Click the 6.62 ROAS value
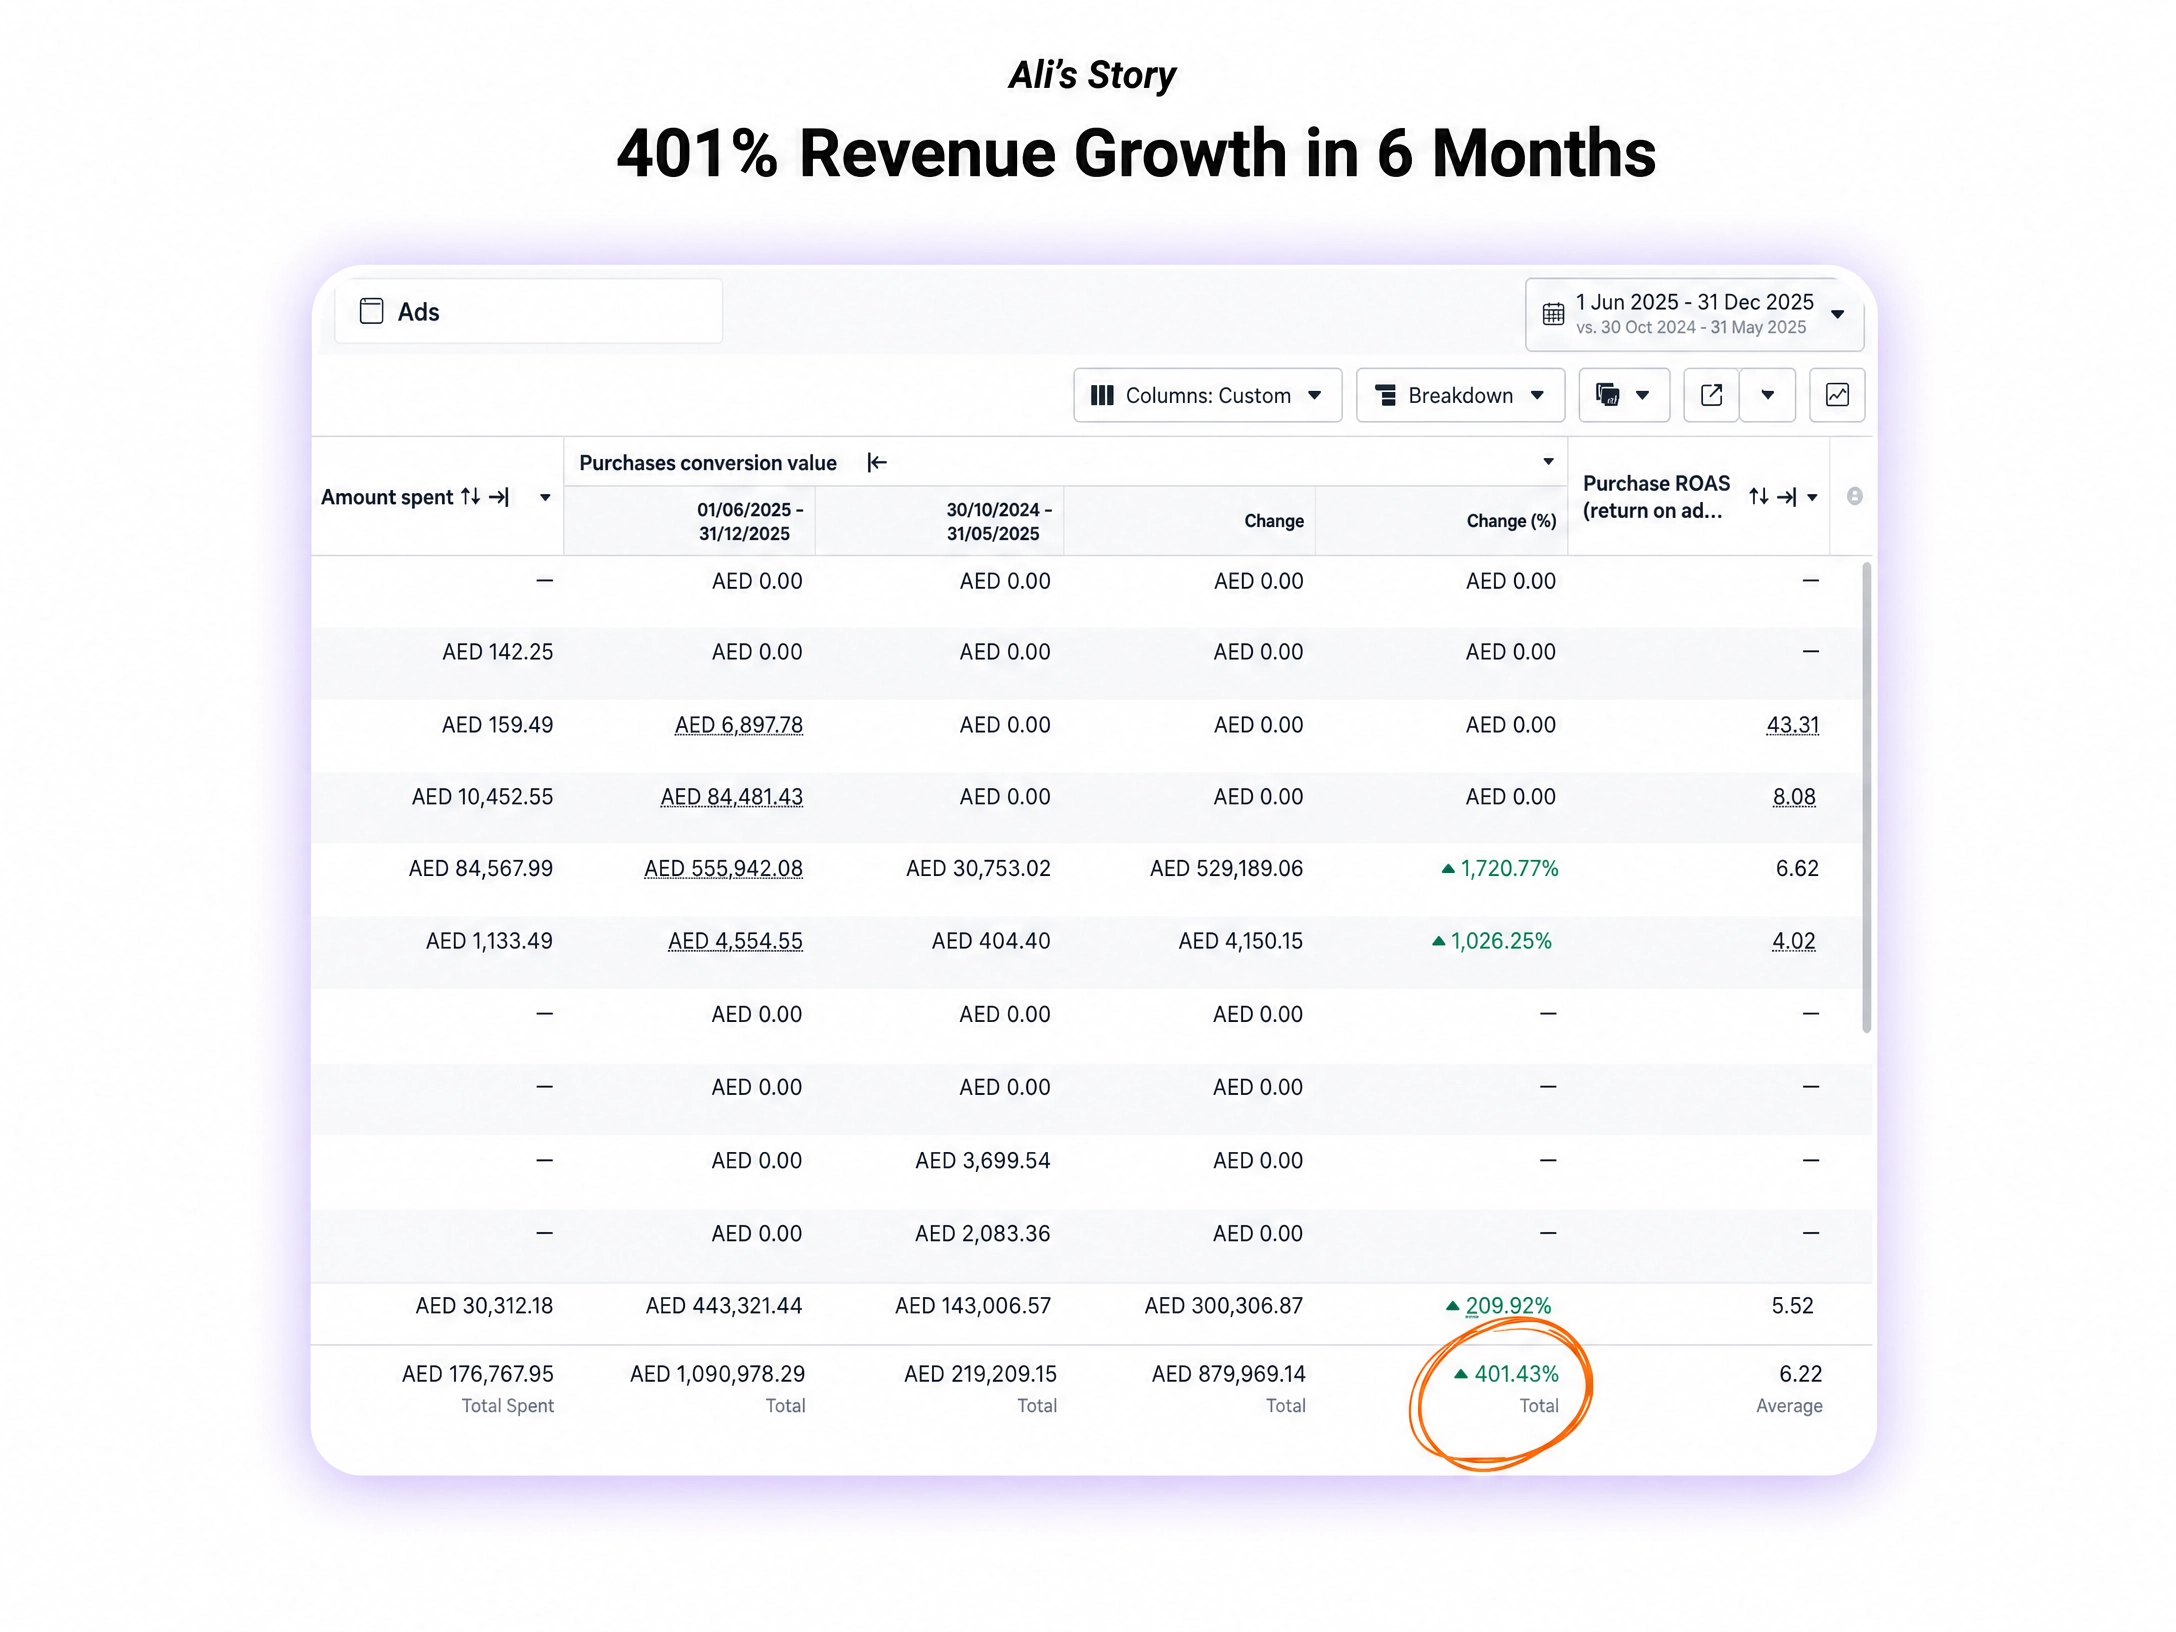Viewport: 2176px width, 1632px height. tap(1796, 868)
